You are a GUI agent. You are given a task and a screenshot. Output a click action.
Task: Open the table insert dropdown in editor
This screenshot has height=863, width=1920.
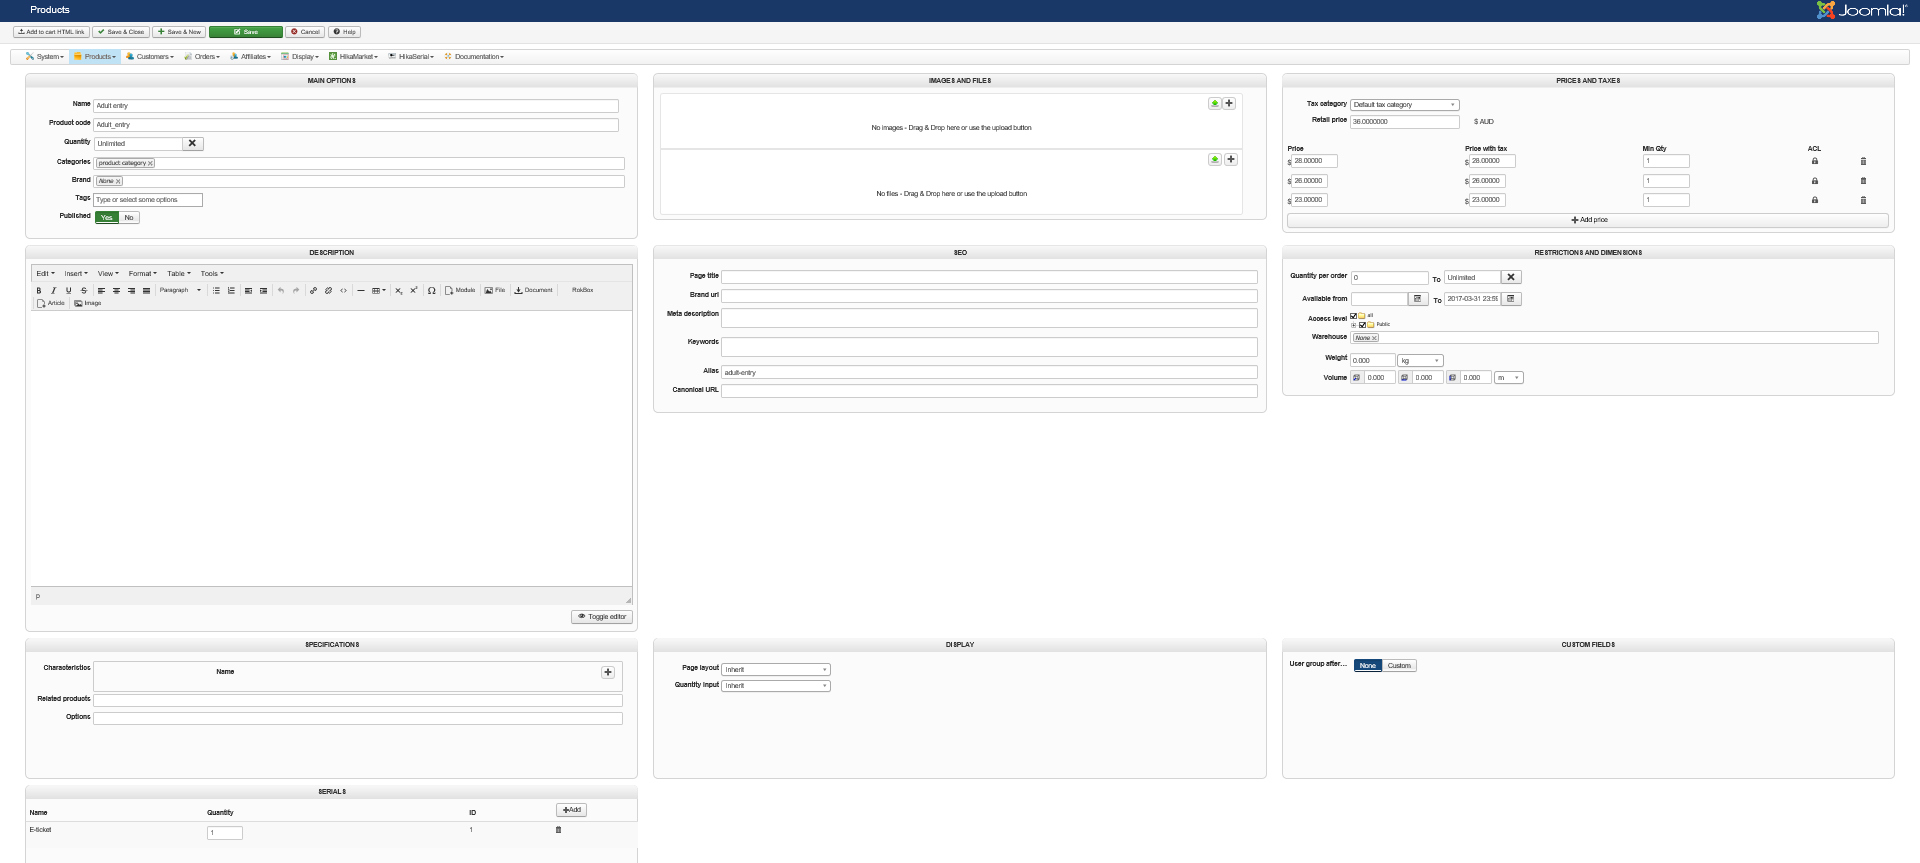[x=379, y=291]
